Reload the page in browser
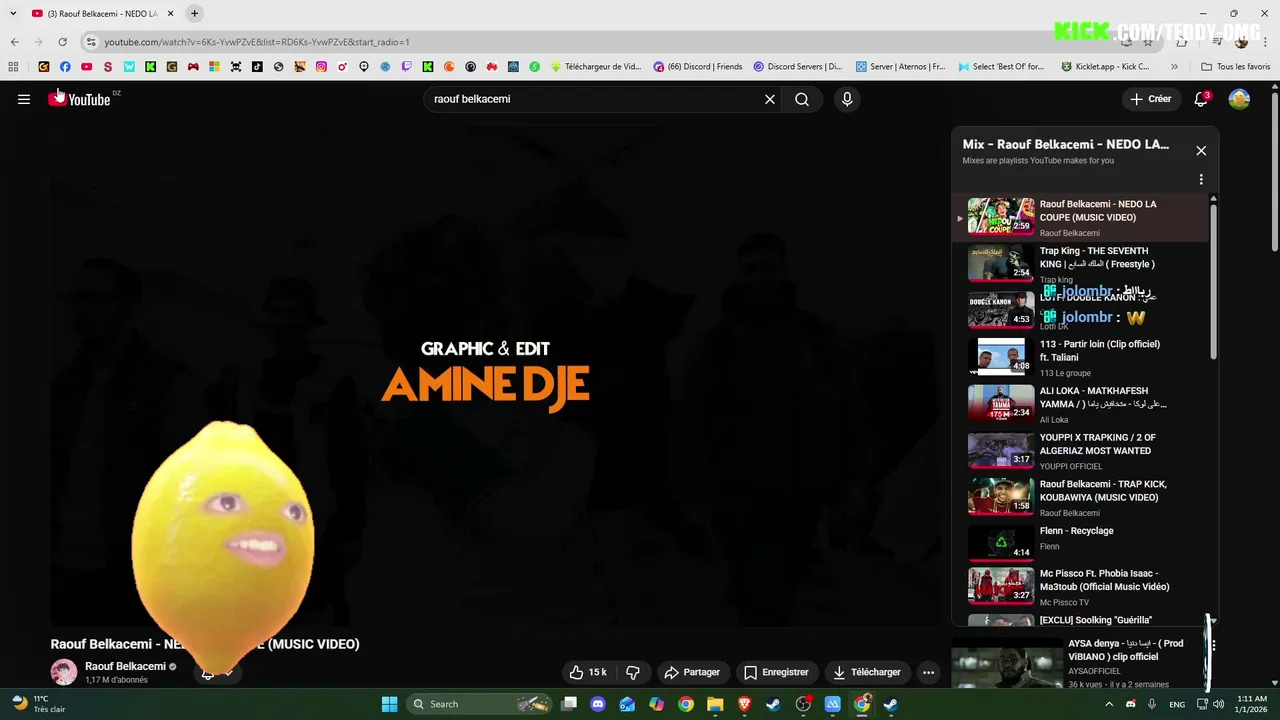Viewport: 1280px width, 720px height. coord(62,42)
